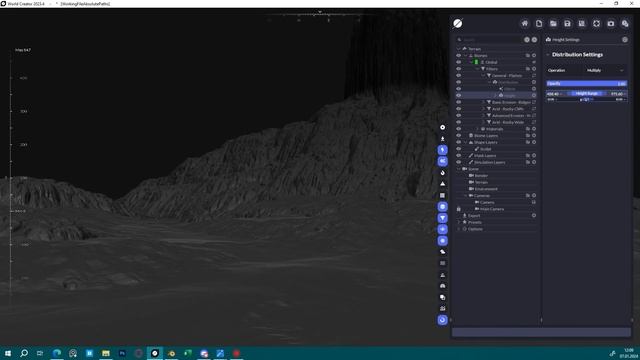
Task: Select Arid - Rocky Wide filter
Action: pyautogui.click(x=507, y=122)
